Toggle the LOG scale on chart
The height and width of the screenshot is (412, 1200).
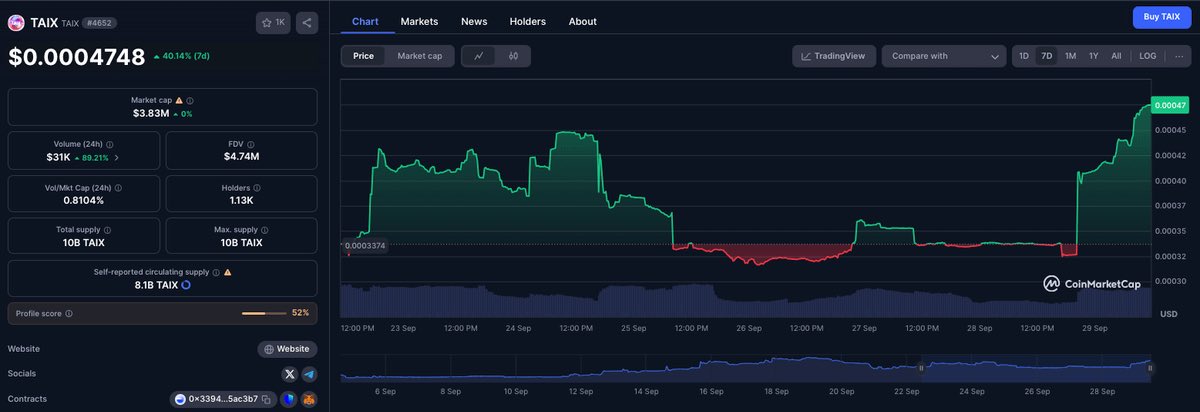pos(1147,56)
